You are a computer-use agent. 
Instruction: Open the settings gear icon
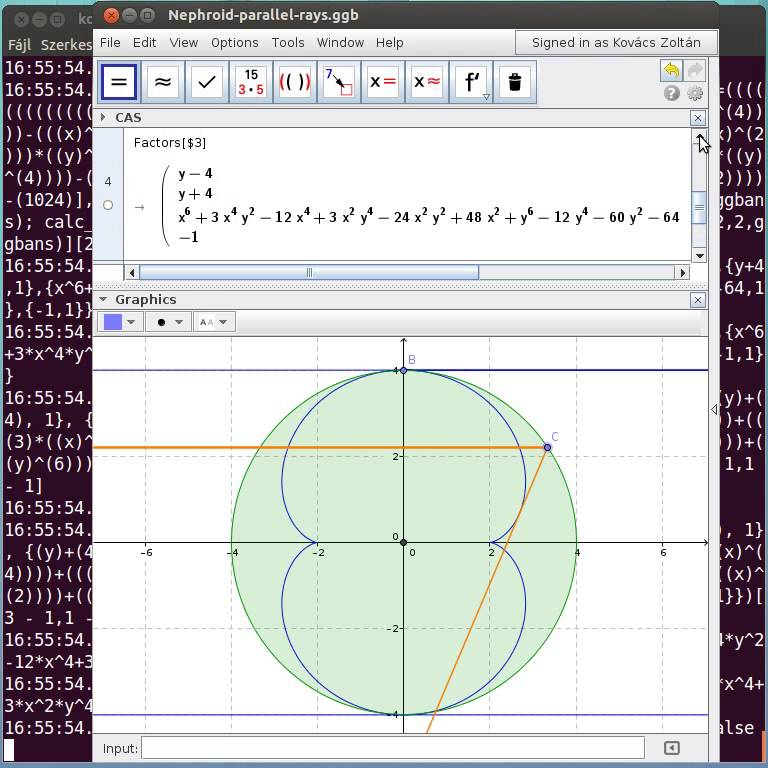pyautogui.click(x=695, y=93)
